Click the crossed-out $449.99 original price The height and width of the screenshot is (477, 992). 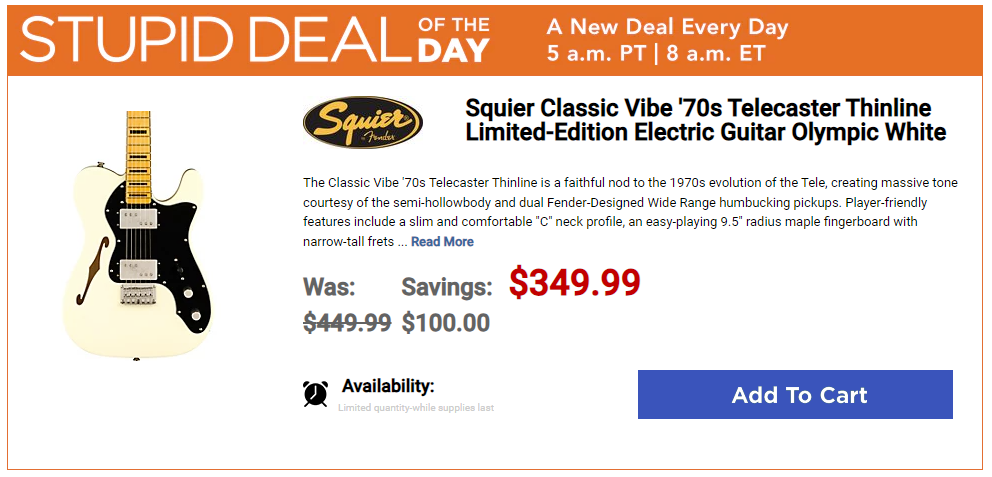[x=347, y=323]
